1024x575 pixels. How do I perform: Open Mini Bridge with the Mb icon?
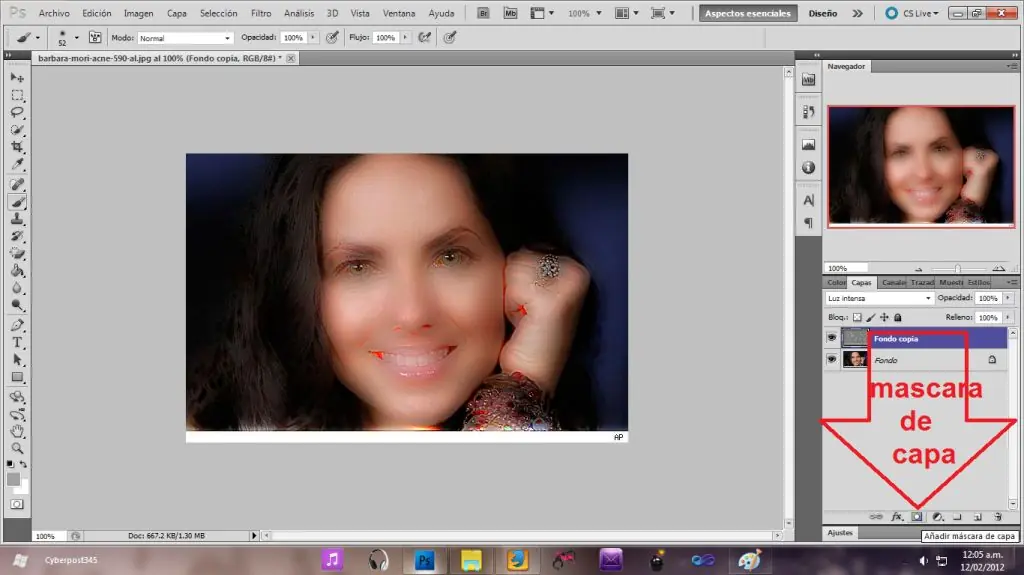pos(510,13)
